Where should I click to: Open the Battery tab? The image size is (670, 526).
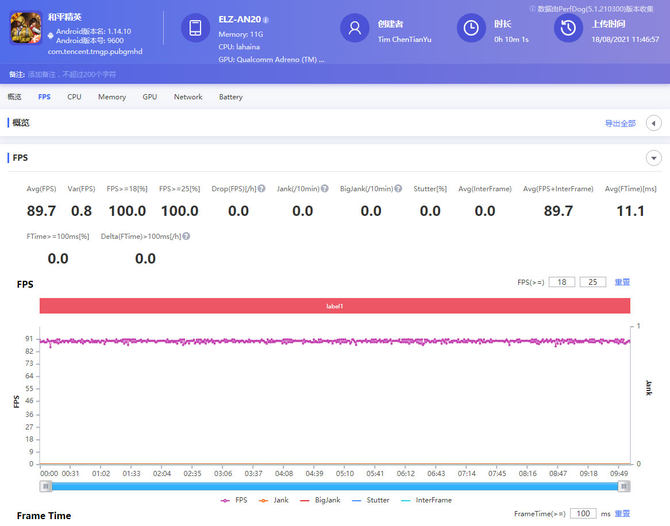point(230,97)
